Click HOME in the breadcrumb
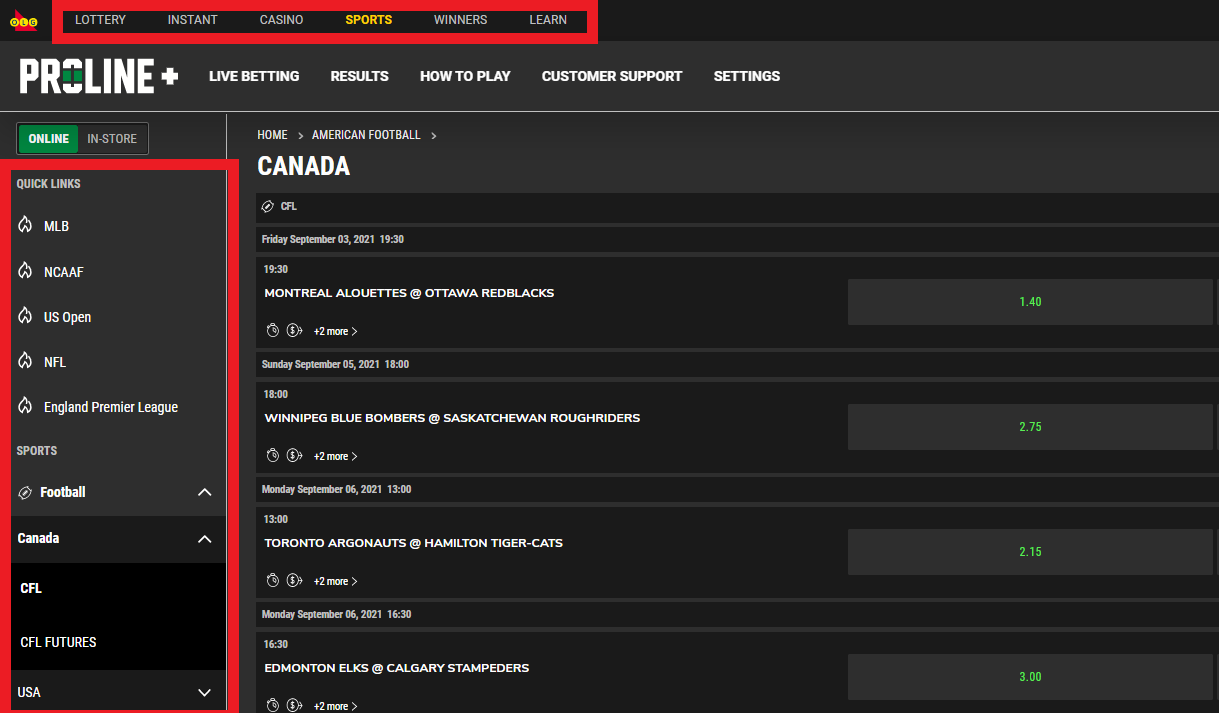This screenshot has height=713, width=1219. point(272,135)
